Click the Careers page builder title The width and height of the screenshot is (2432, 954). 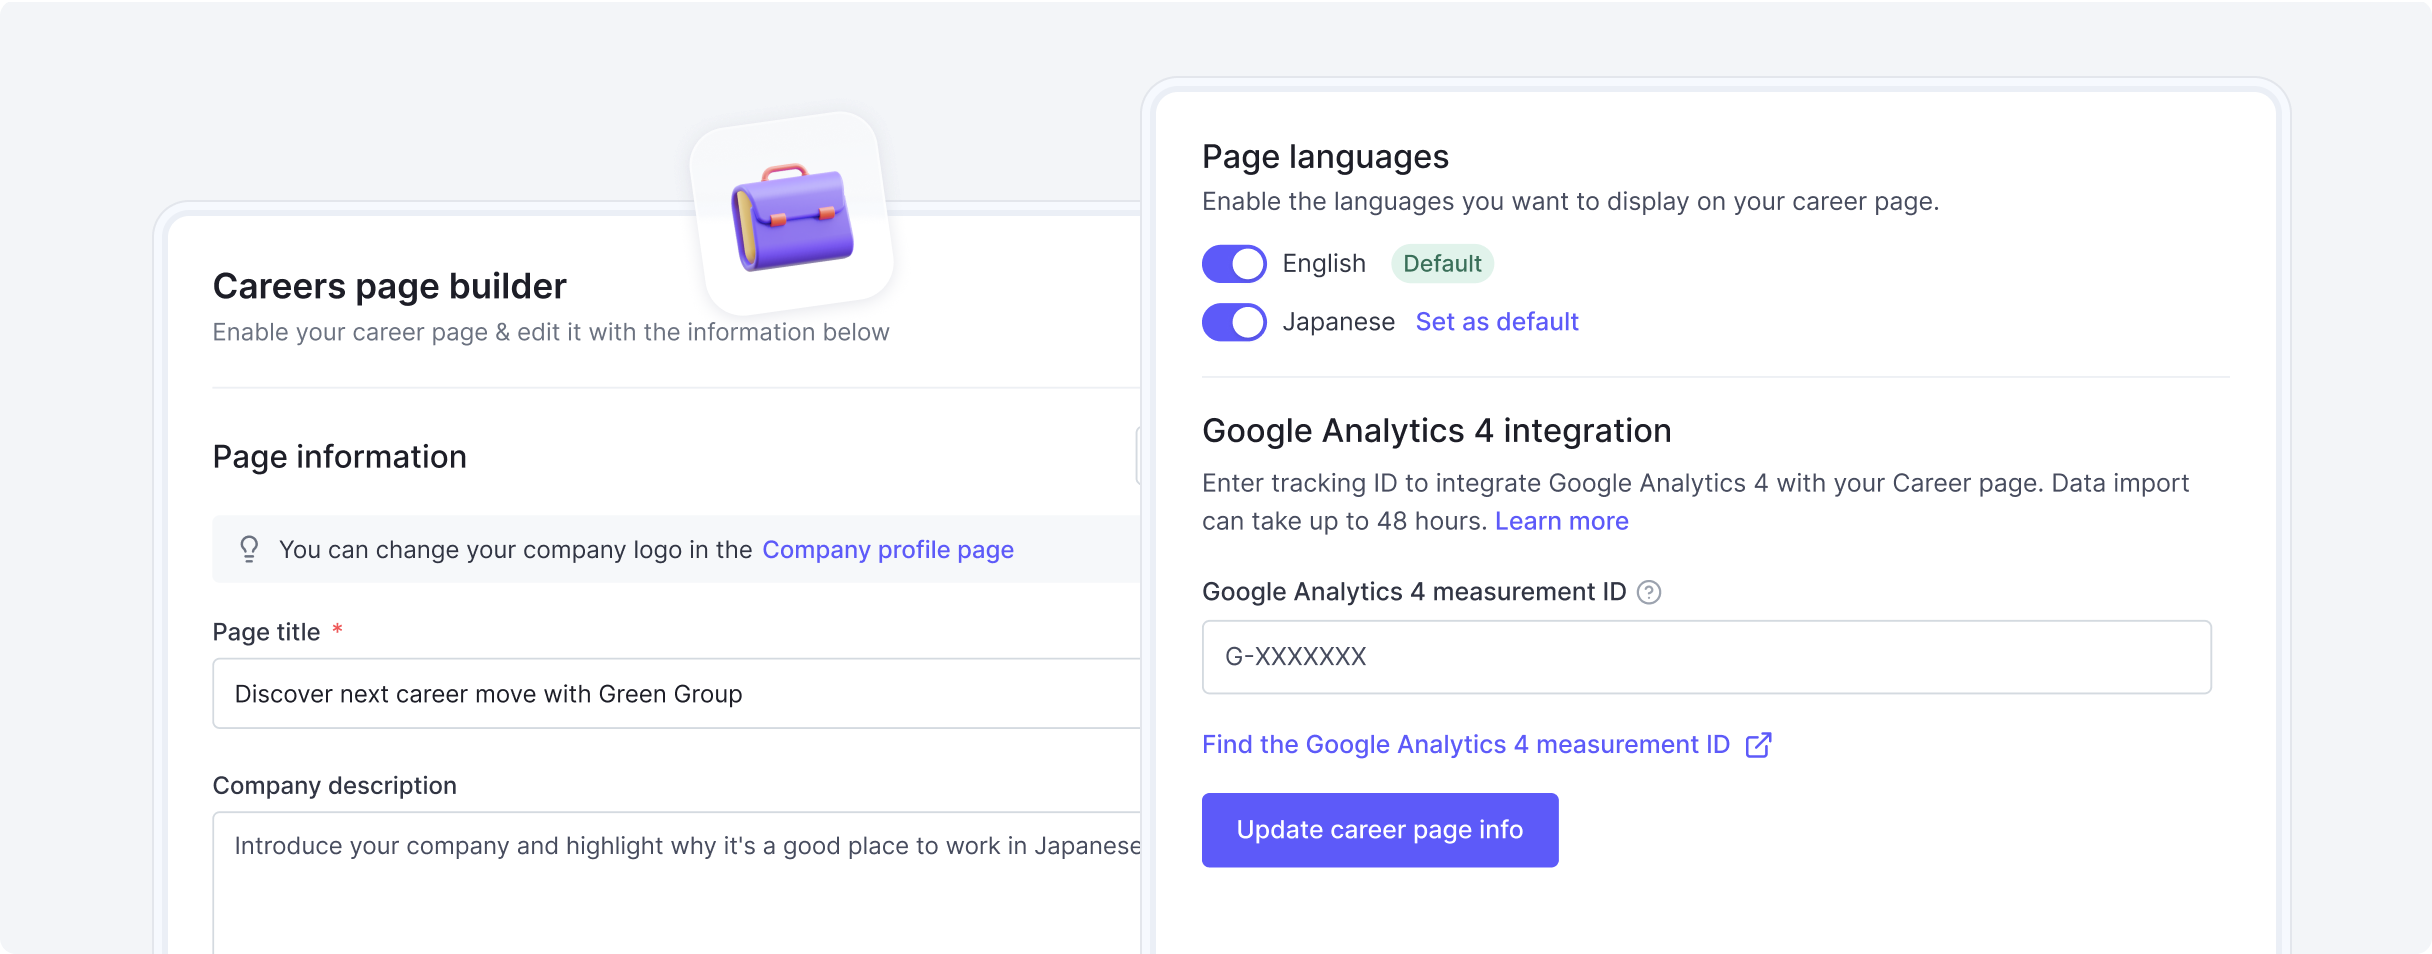[389, 287]
